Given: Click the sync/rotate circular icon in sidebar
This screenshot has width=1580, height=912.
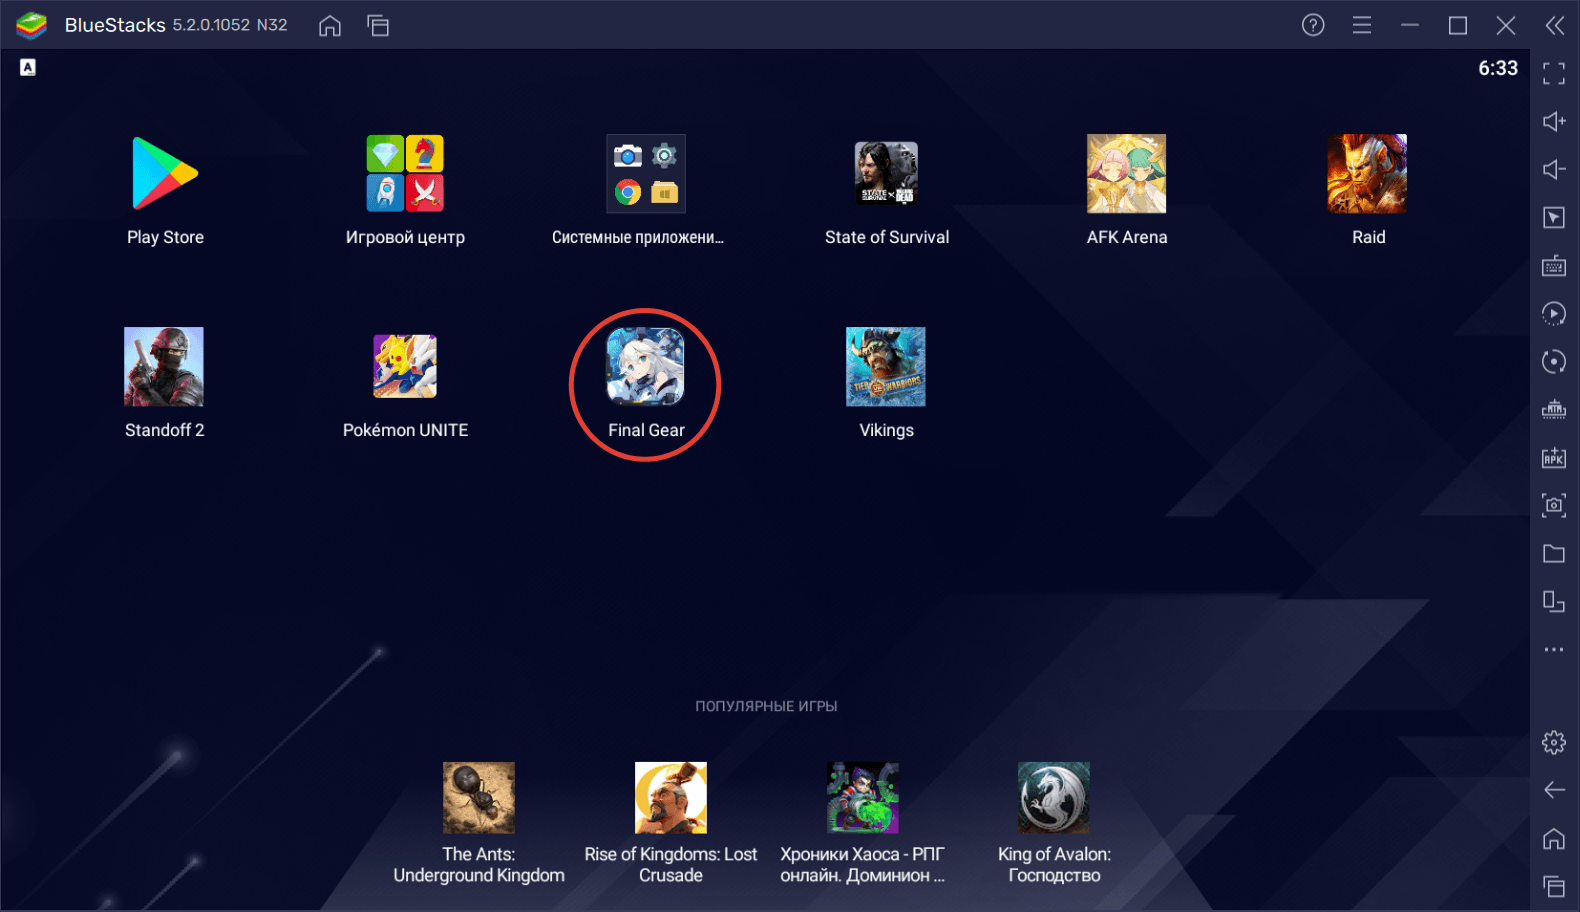Looking at the screenshot, I should click(1554, 361).
